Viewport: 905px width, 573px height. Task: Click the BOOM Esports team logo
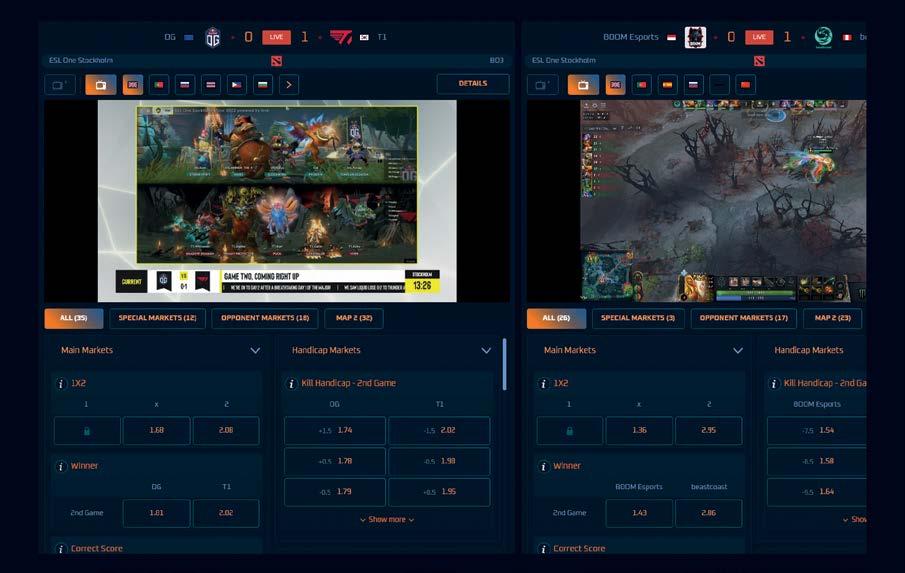[695, 38]
